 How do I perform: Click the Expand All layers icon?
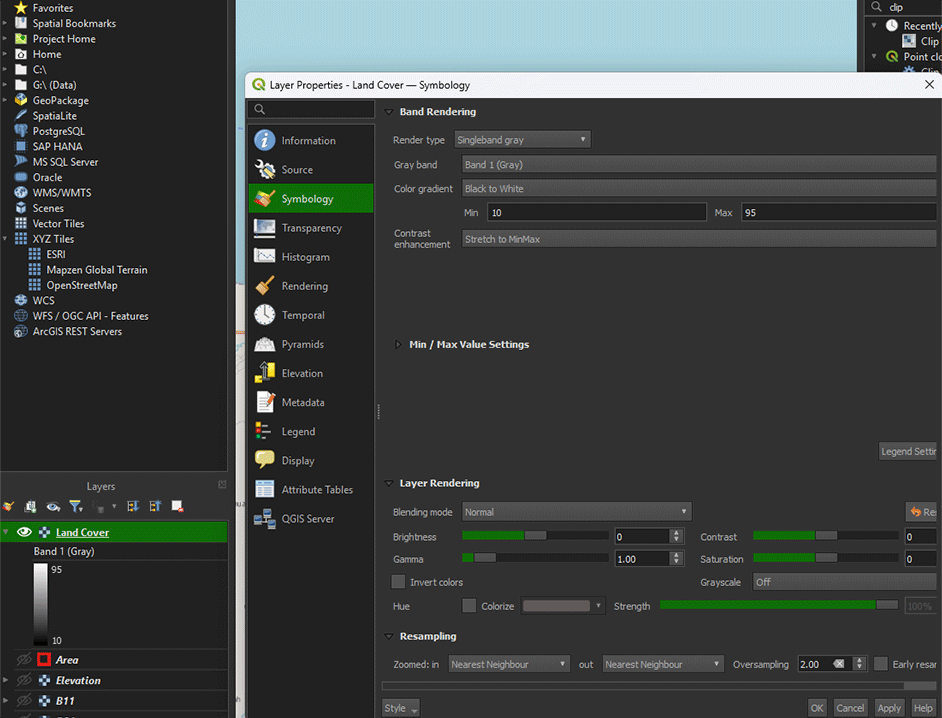tap(132, 507)
